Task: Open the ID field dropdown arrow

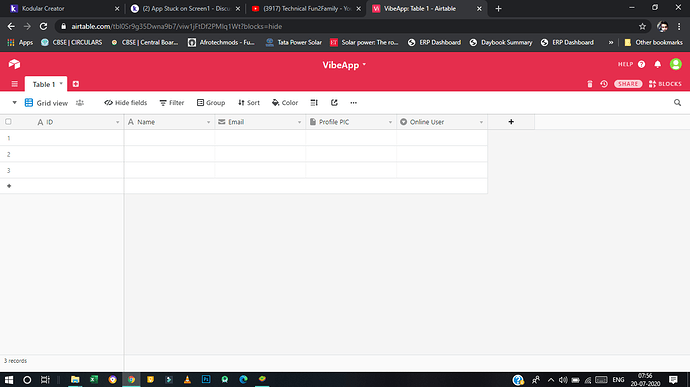Action: 117,122
